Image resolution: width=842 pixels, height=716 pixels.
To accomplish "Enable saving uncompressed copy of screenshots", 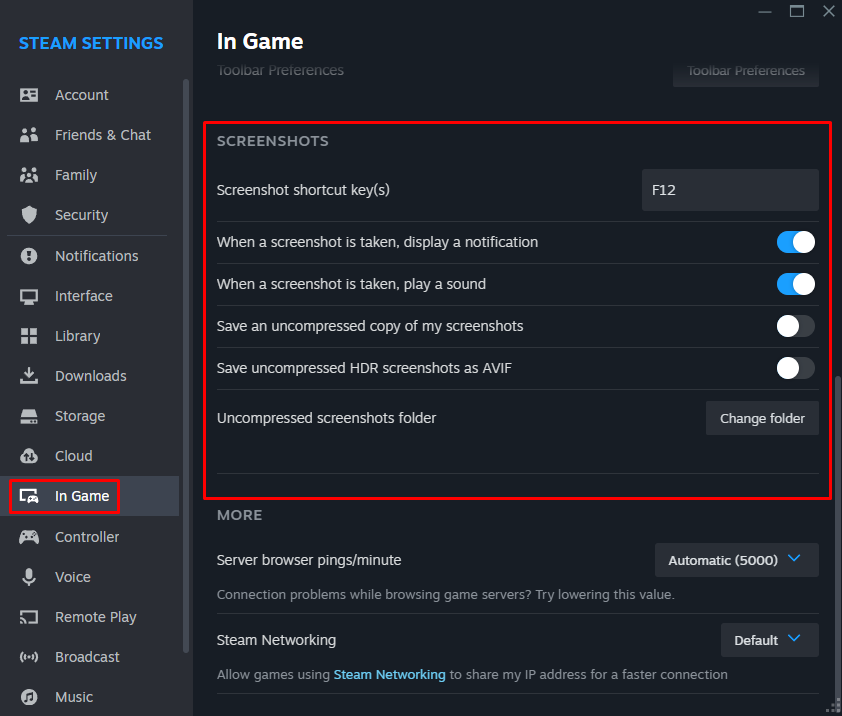I will pyautogui.click(x=795, y=326).
